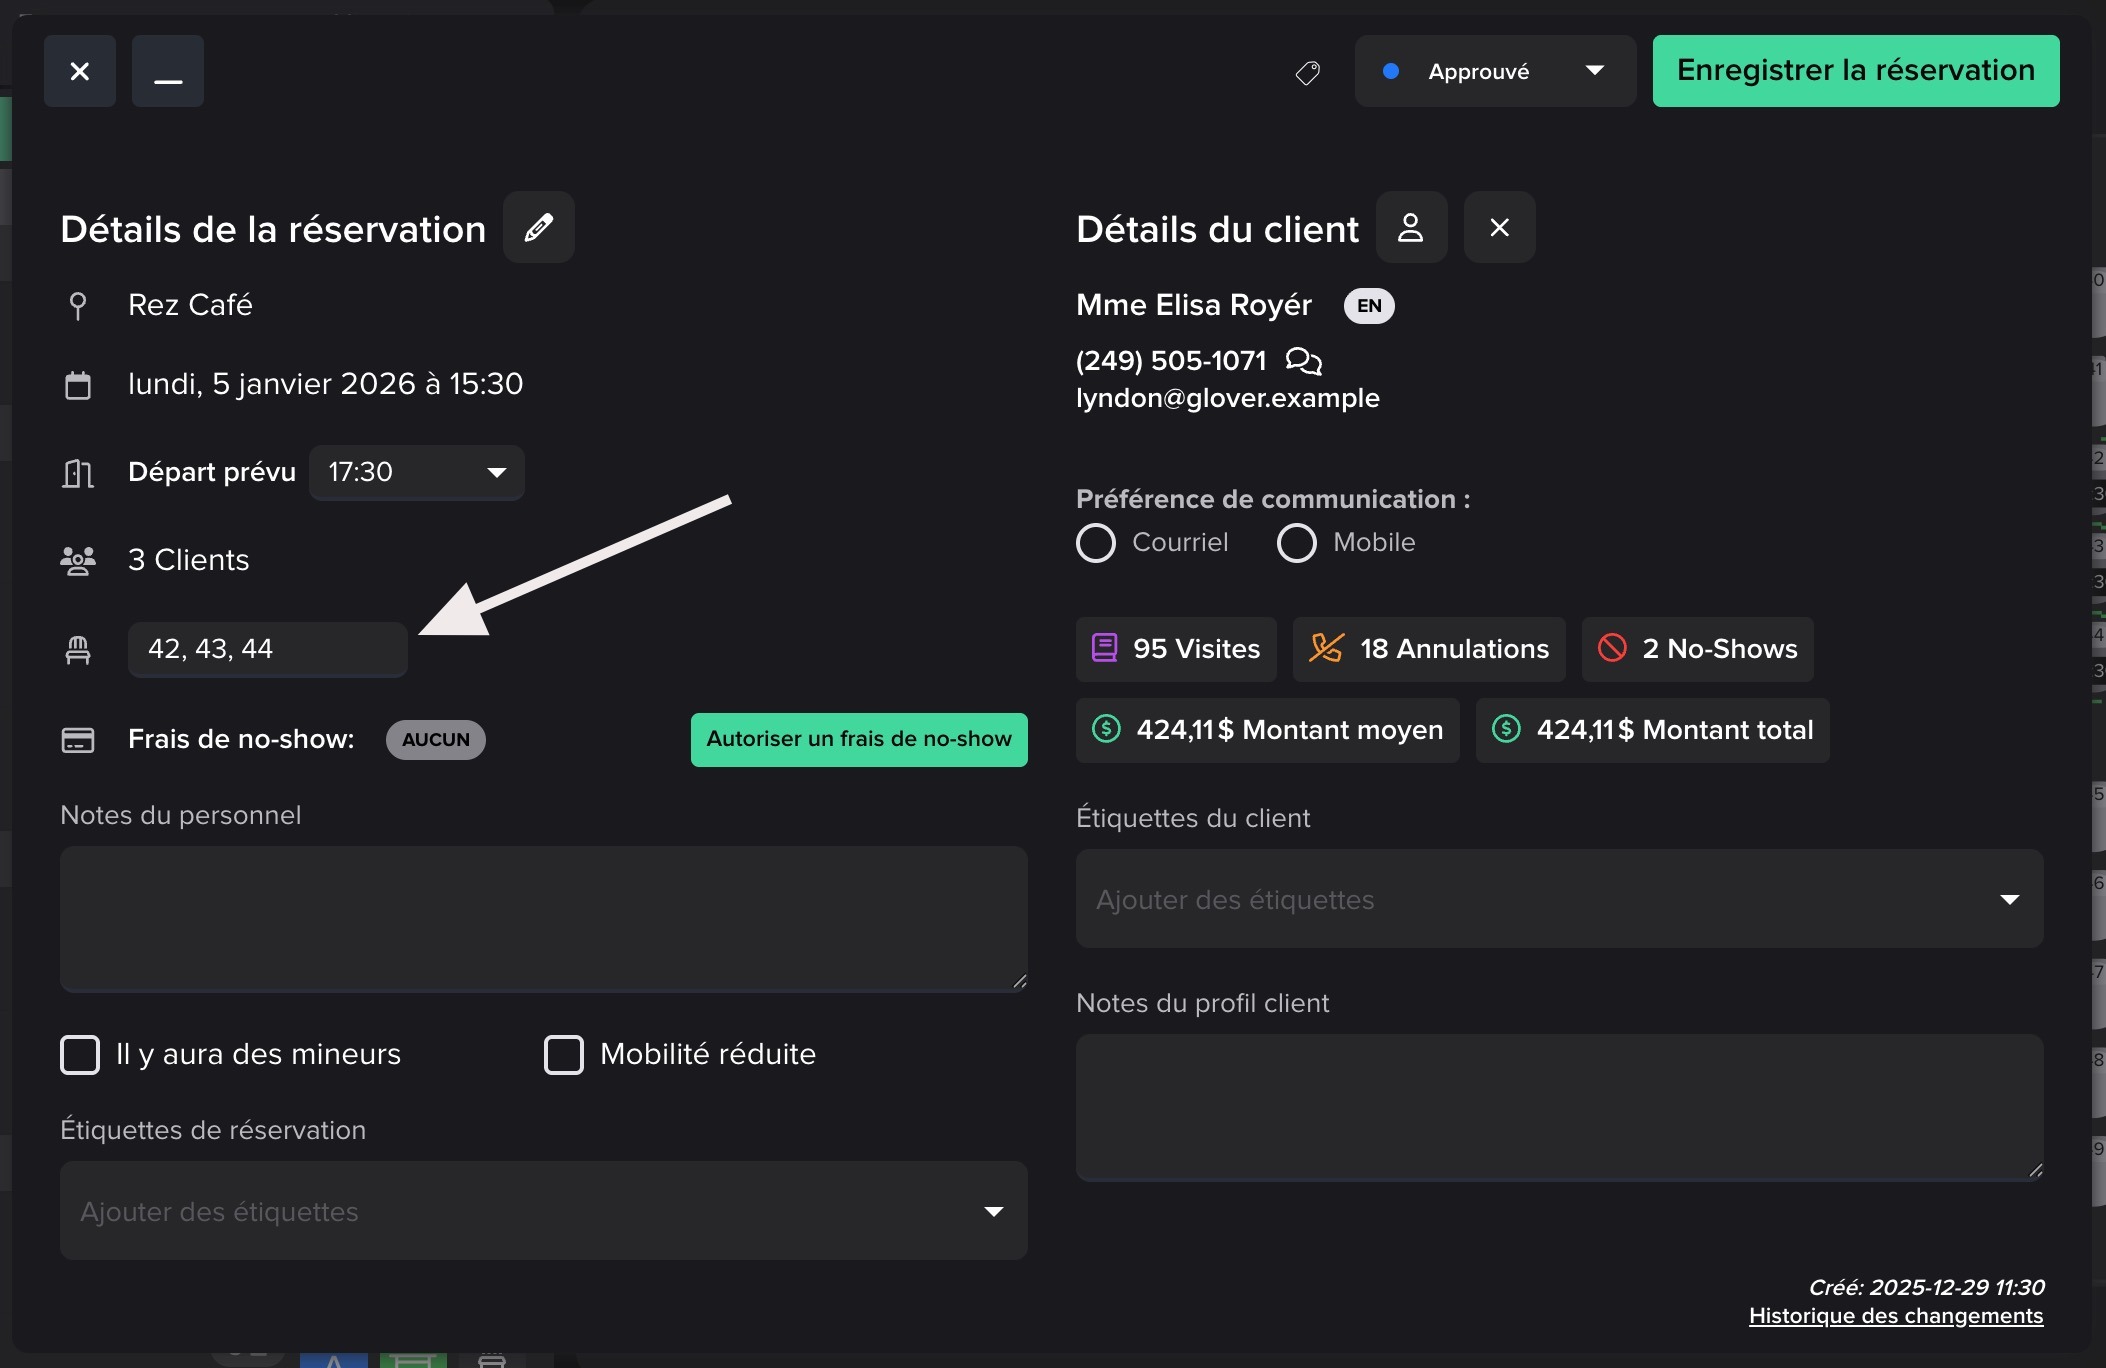Open the Approuvé status dropdown
This screenshot has height=1368, width=2106.
pyautogui.click(x=1495, y=71)
